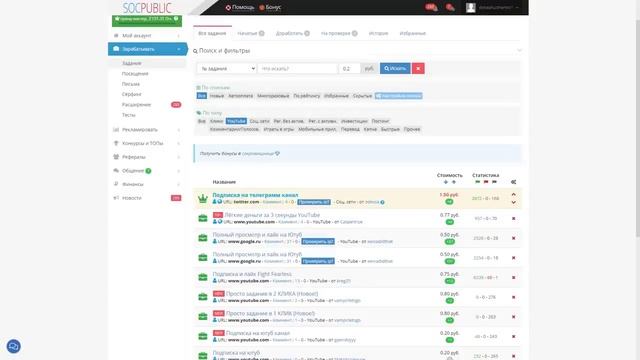The image size is (640, 360).
Task: Toggle the 'Клики' type filter
Action: (216, 121)
